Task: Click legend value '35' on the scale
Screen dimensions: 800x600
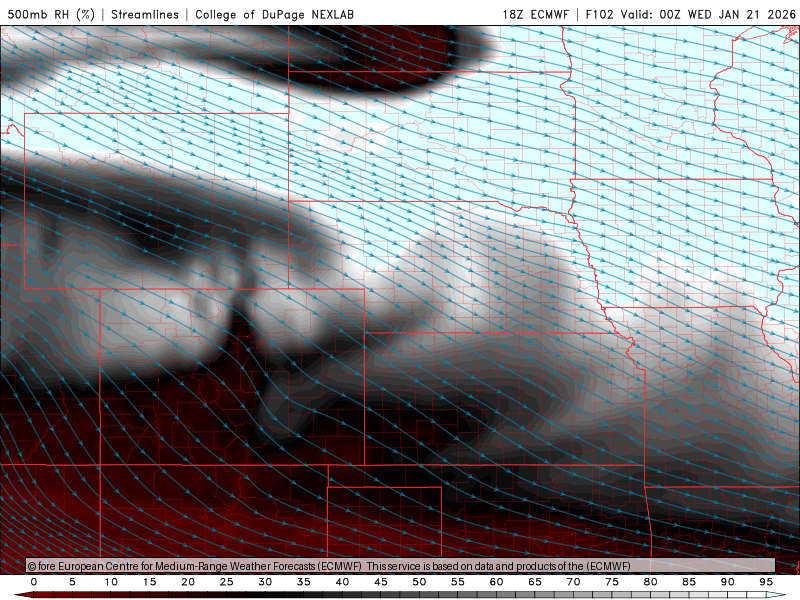Action: coord(304,582)
